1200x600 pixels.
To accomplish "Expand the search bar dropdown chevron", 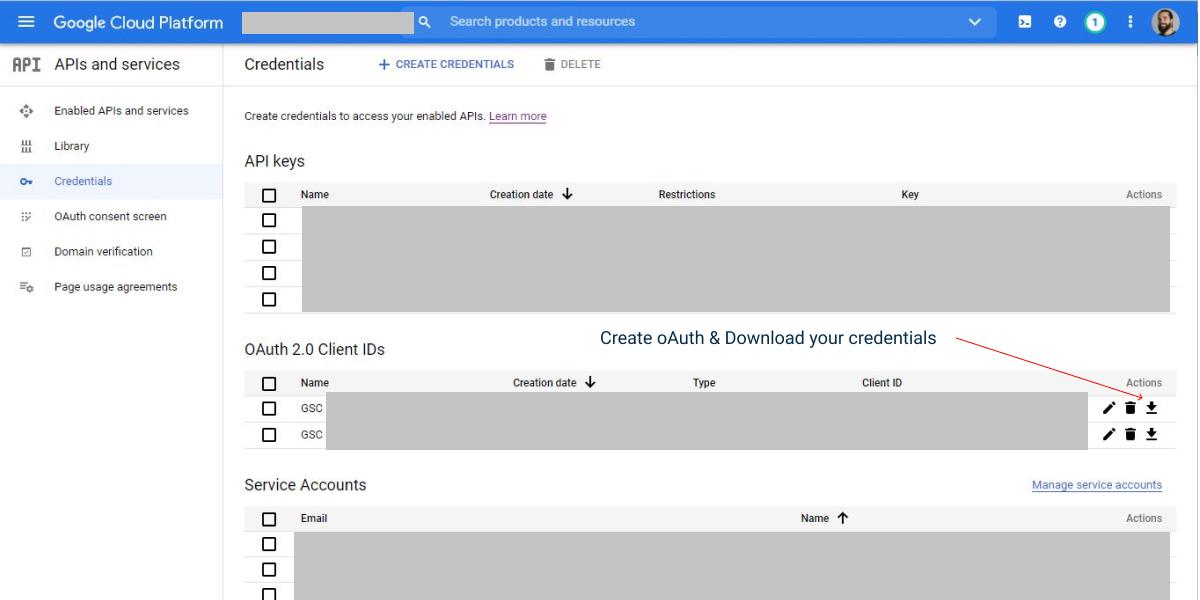I will coord(975,22).
